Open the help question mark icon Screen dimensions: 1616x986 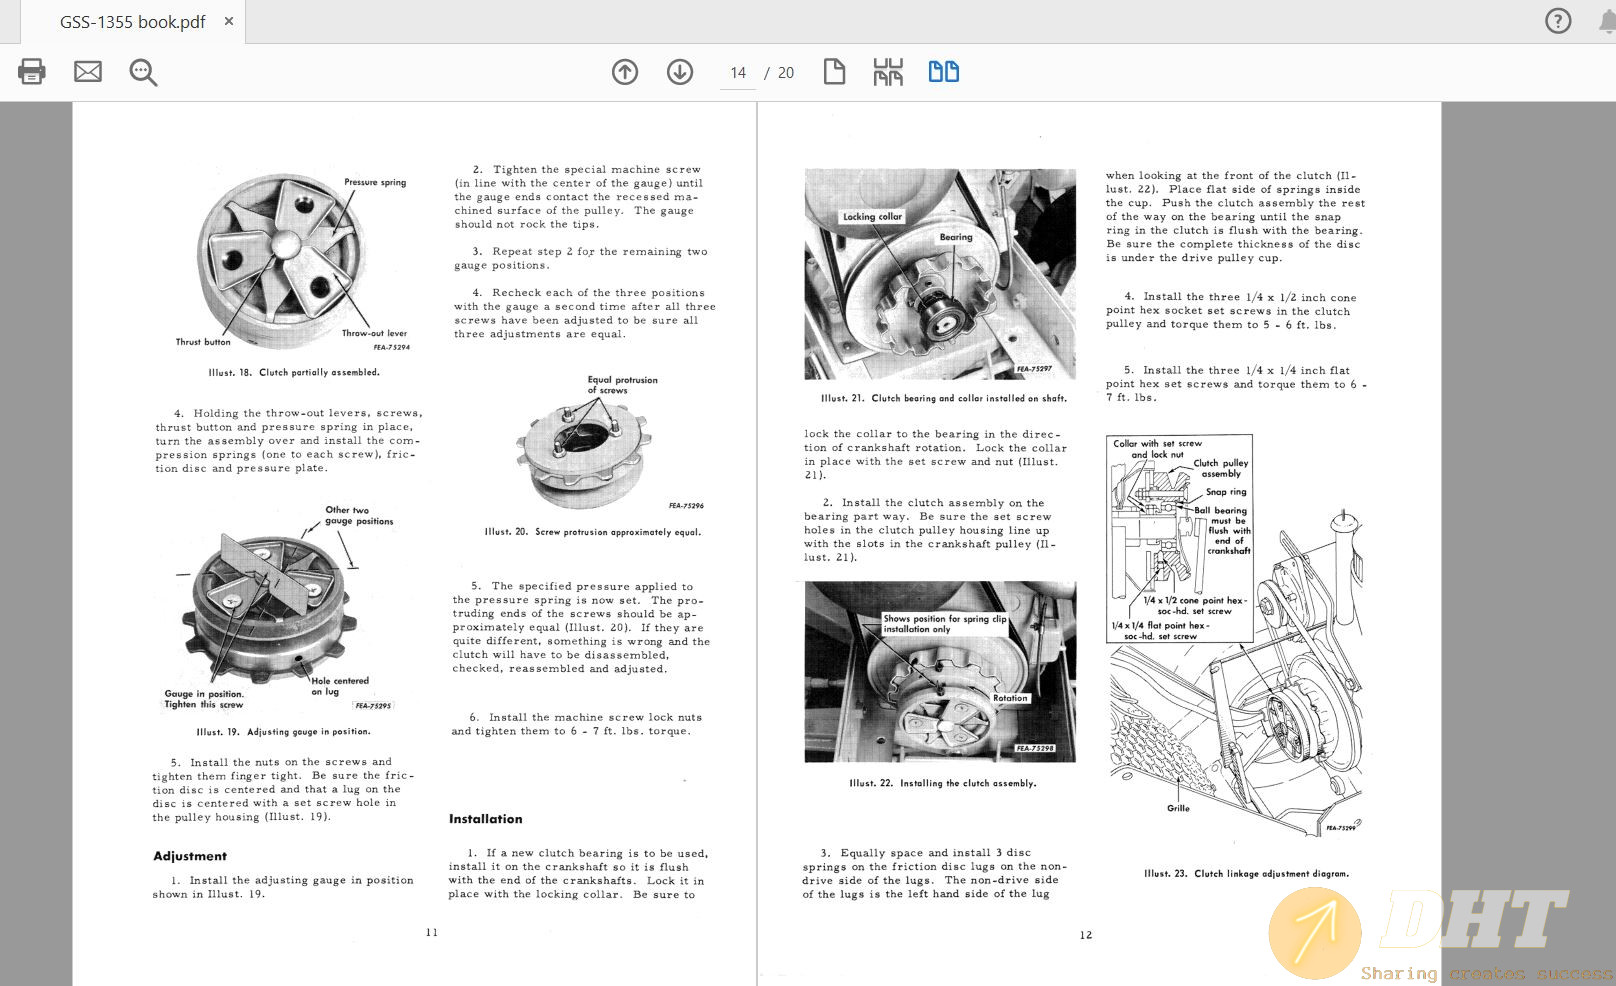tap(1558, 21)
